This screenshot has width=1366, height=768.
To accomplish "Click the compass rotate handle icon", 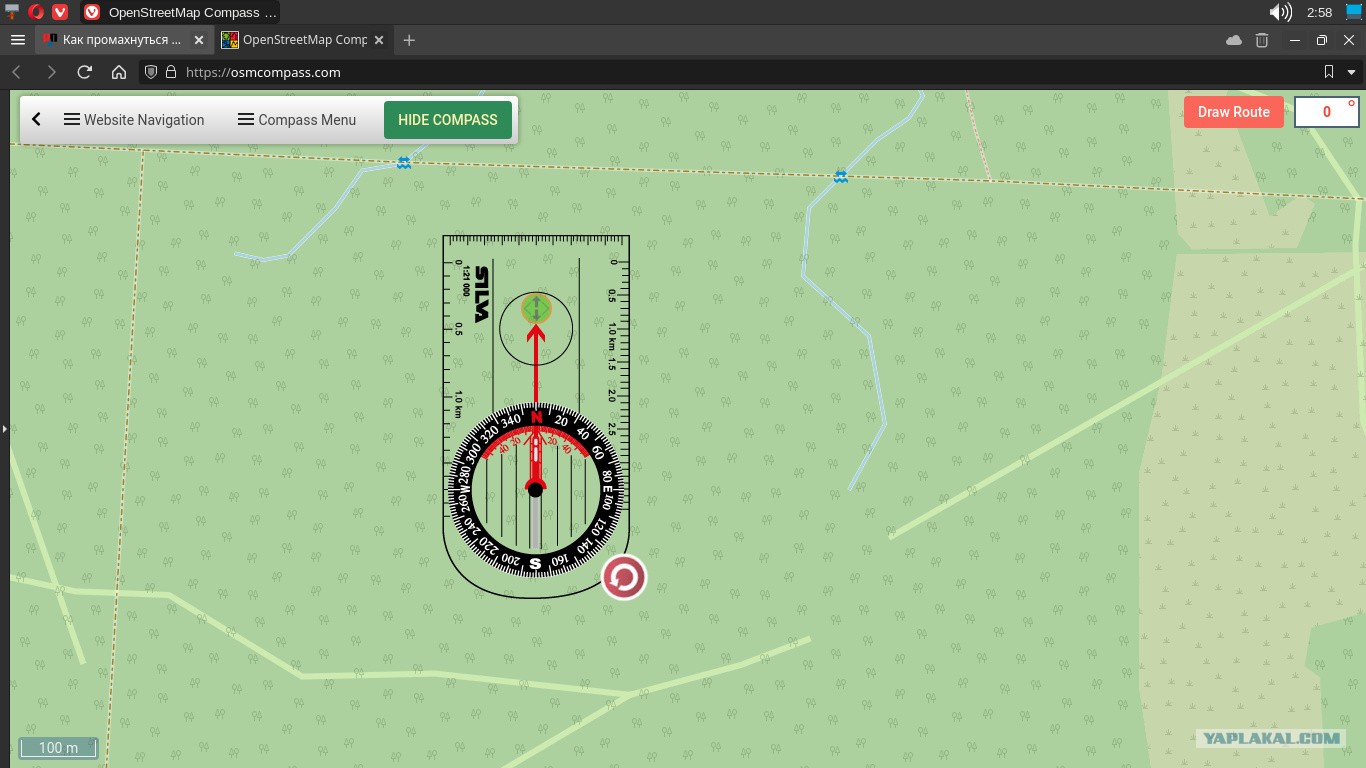I will [x=624, y=577].
